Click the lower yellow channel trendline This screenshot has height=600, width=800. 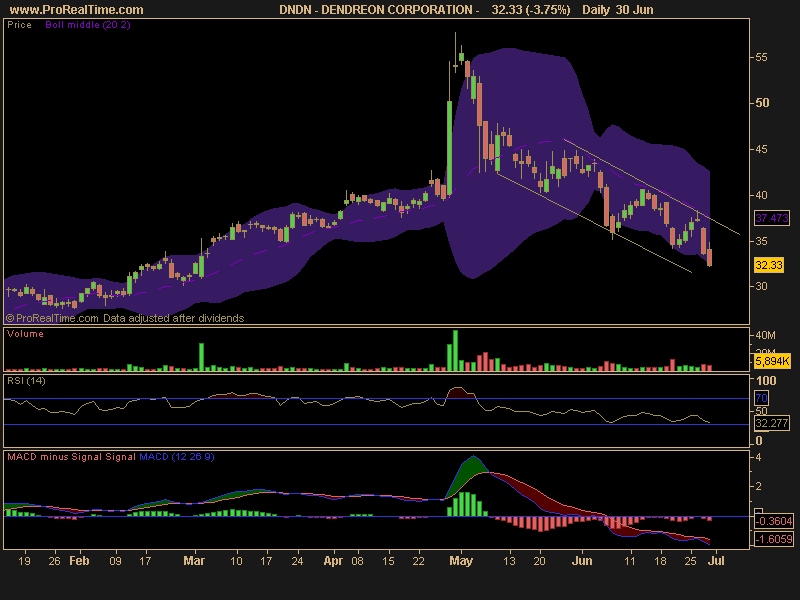[x=594, y=223]
